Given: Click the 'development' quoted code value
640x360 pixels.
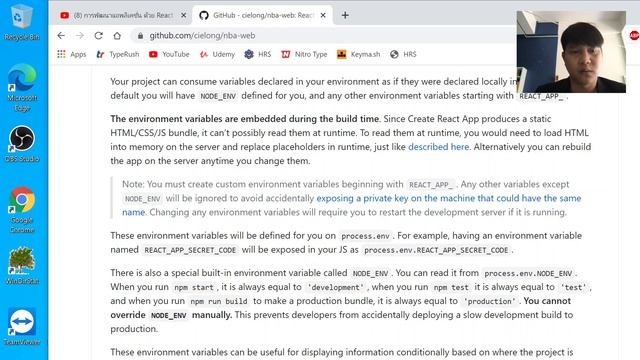Looking at the screenshot, I should click(335, 287).
